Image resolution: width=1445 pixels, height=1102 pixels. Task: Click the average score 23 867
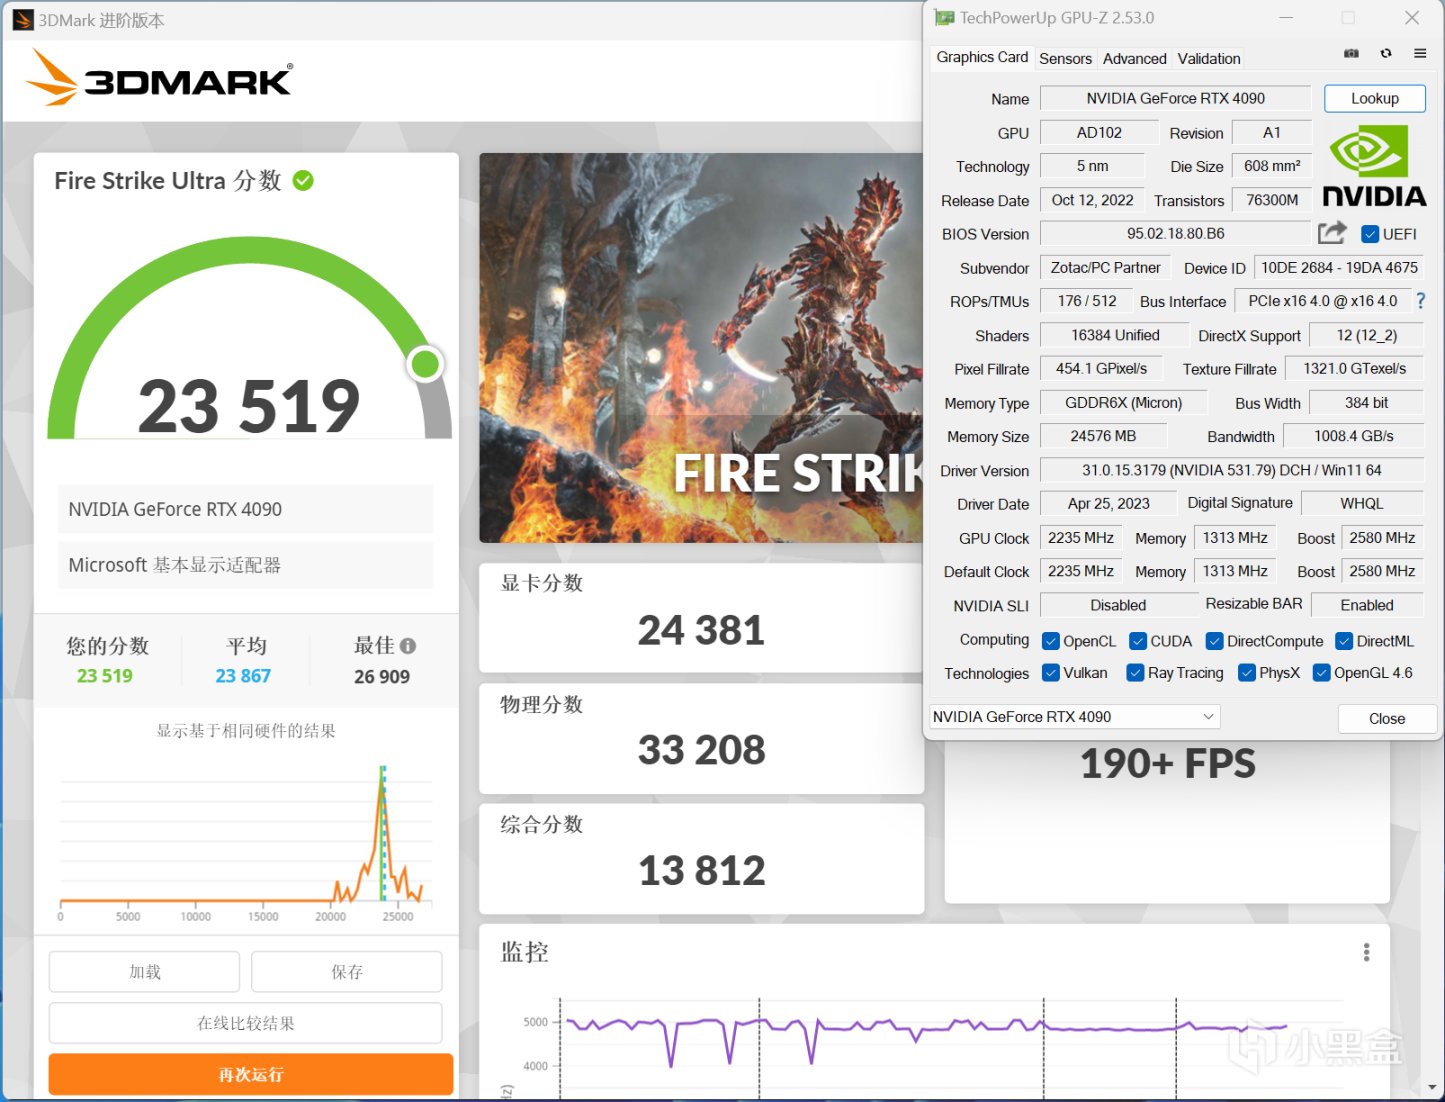coord(243,676)
